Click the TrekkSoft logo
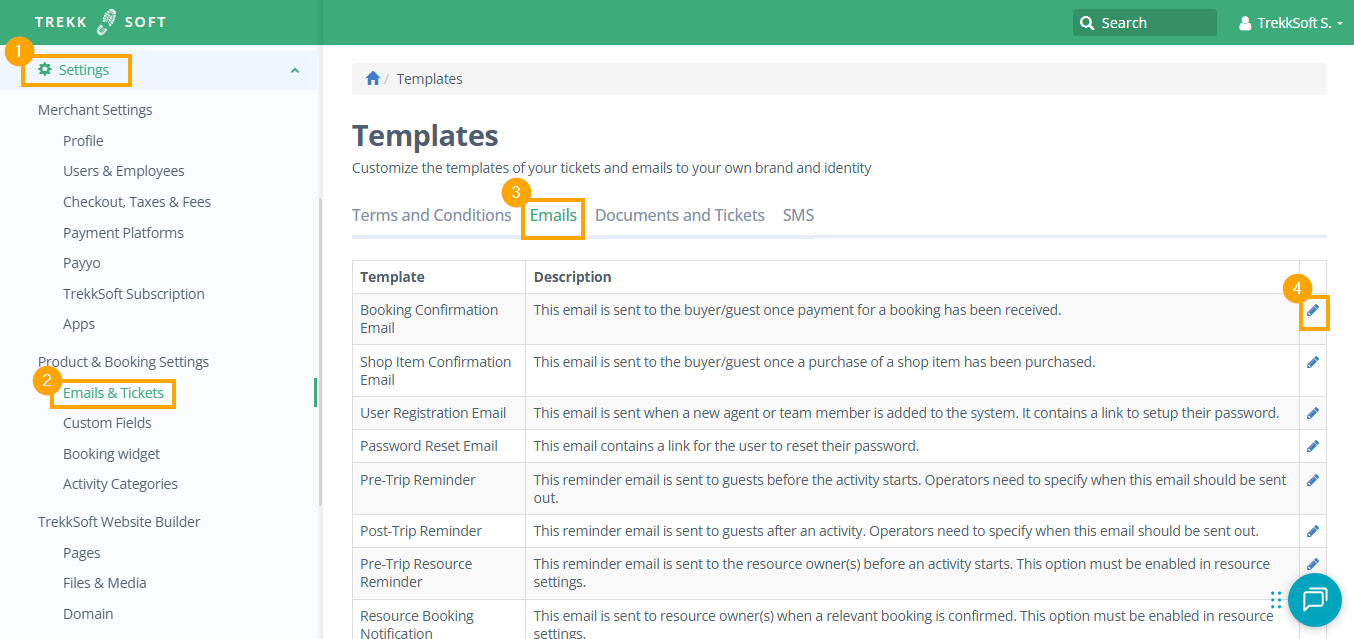This screenshot has width=1354, height=639. 100,22
